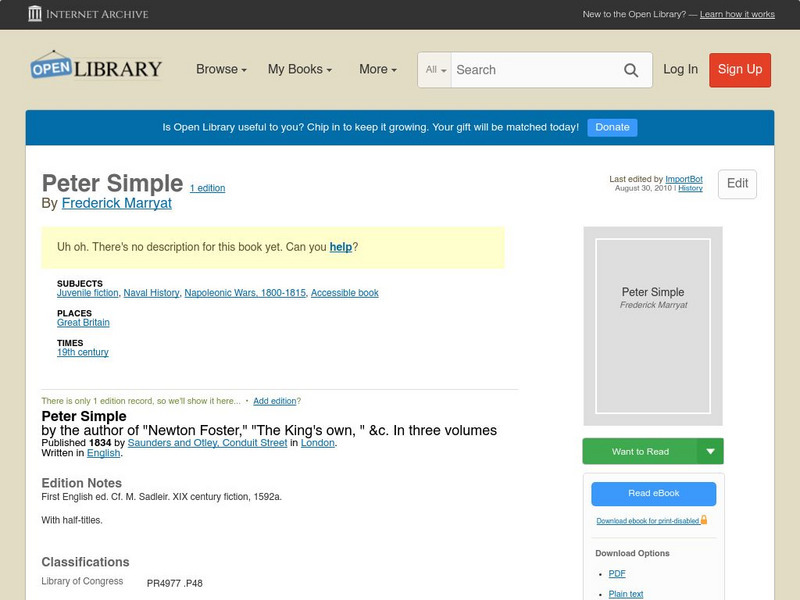Open the My Books menu
Screen dimensions: 800x600
click(x=299, y=69)
